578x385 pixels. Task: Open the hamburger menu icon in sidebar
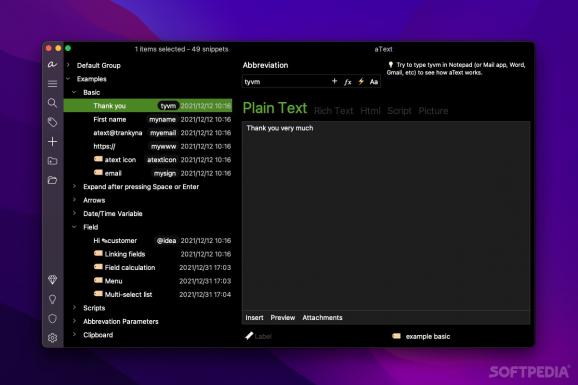[52, 84]
